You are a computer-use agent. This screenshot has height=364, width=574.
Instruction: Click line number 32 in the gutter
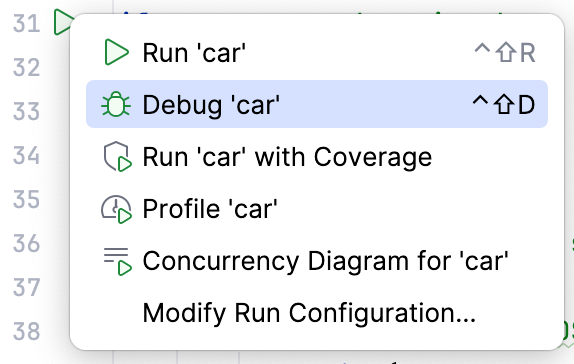click(x=26, y=67)
